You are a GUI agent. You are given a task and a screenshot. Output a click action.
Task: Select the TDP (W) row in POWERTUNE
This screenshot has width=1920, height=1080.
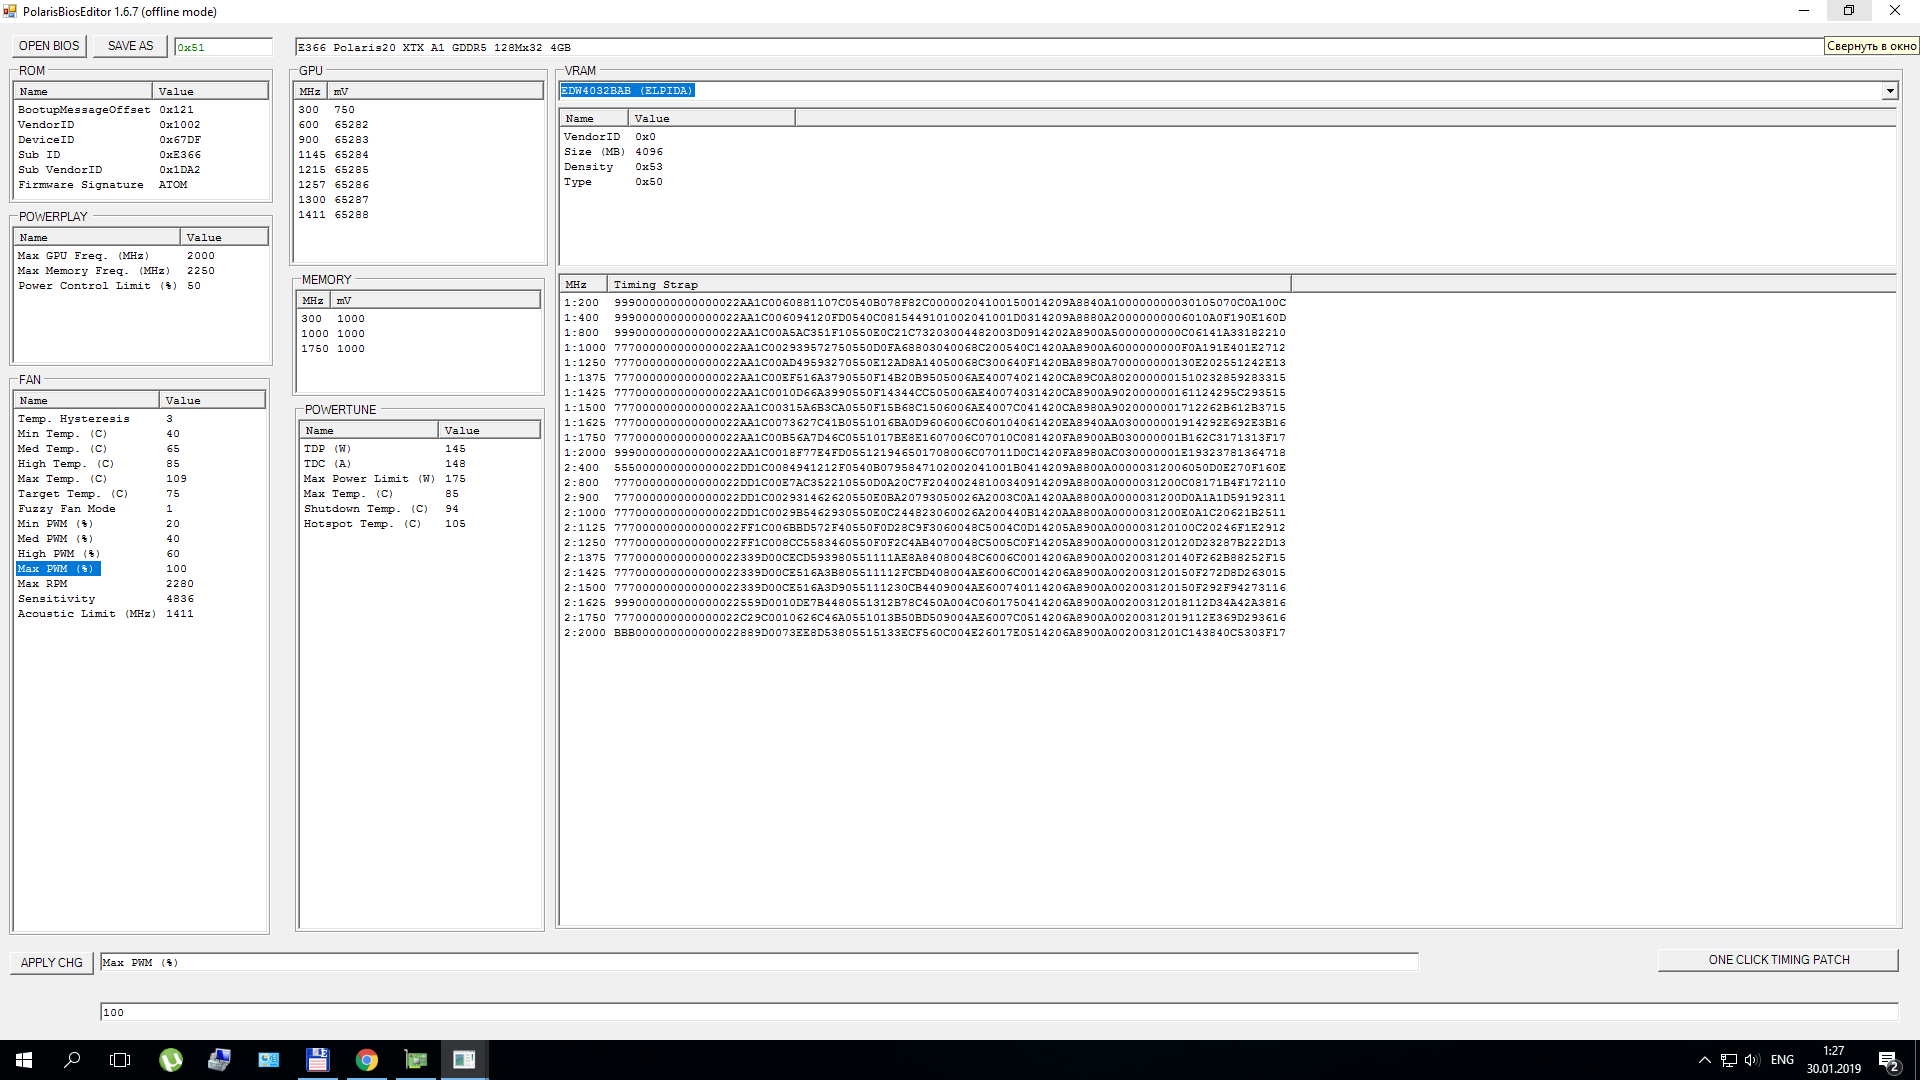coord(327,449)
